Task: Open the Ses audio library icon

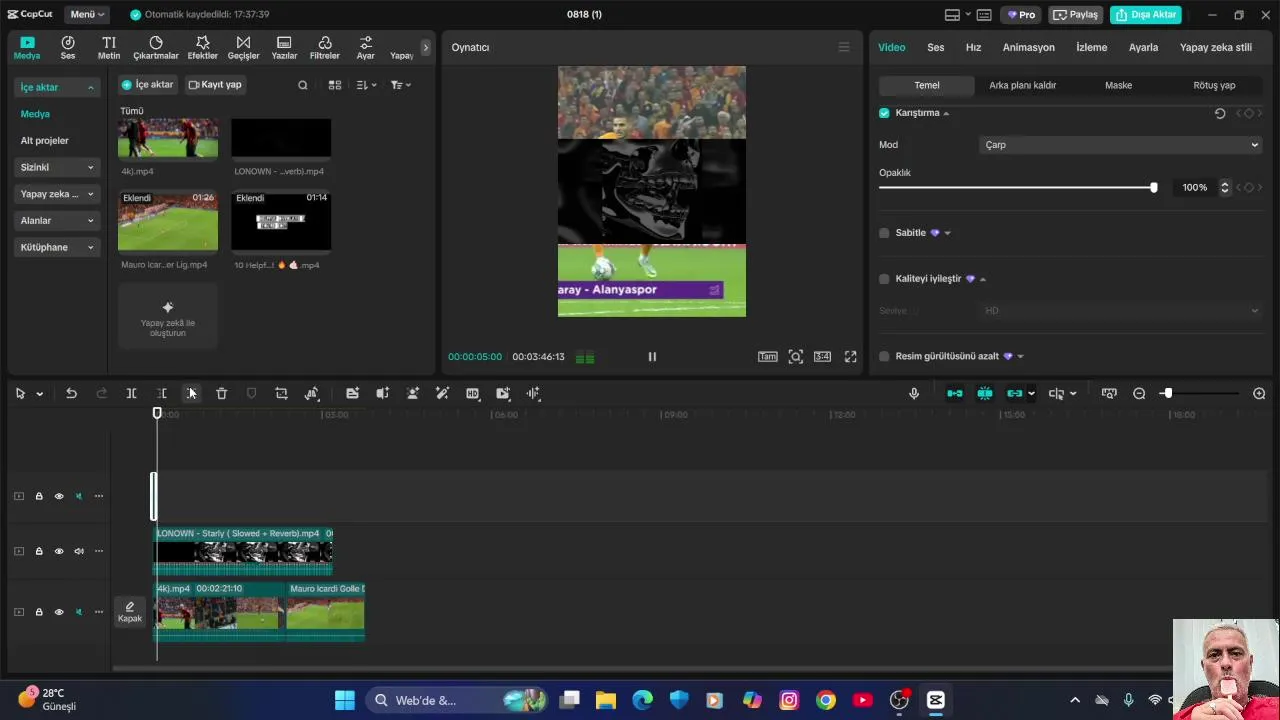Action: pyautogui.click(x=67, y=47)
